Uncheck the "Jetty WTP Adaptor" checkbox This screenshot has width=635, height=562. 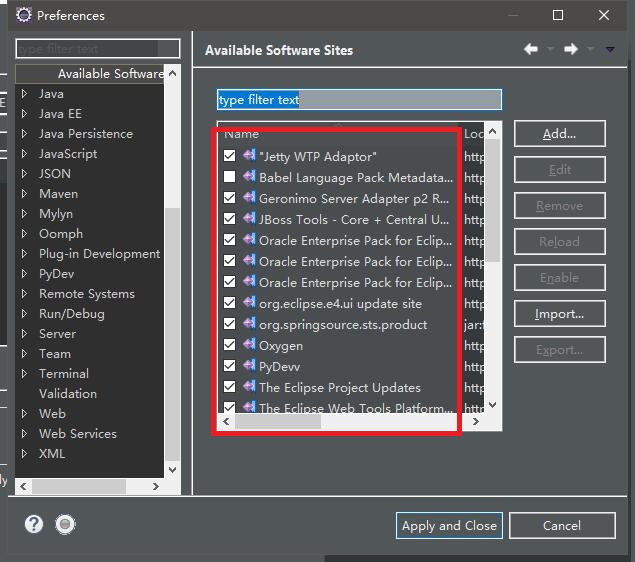[230, 155]
